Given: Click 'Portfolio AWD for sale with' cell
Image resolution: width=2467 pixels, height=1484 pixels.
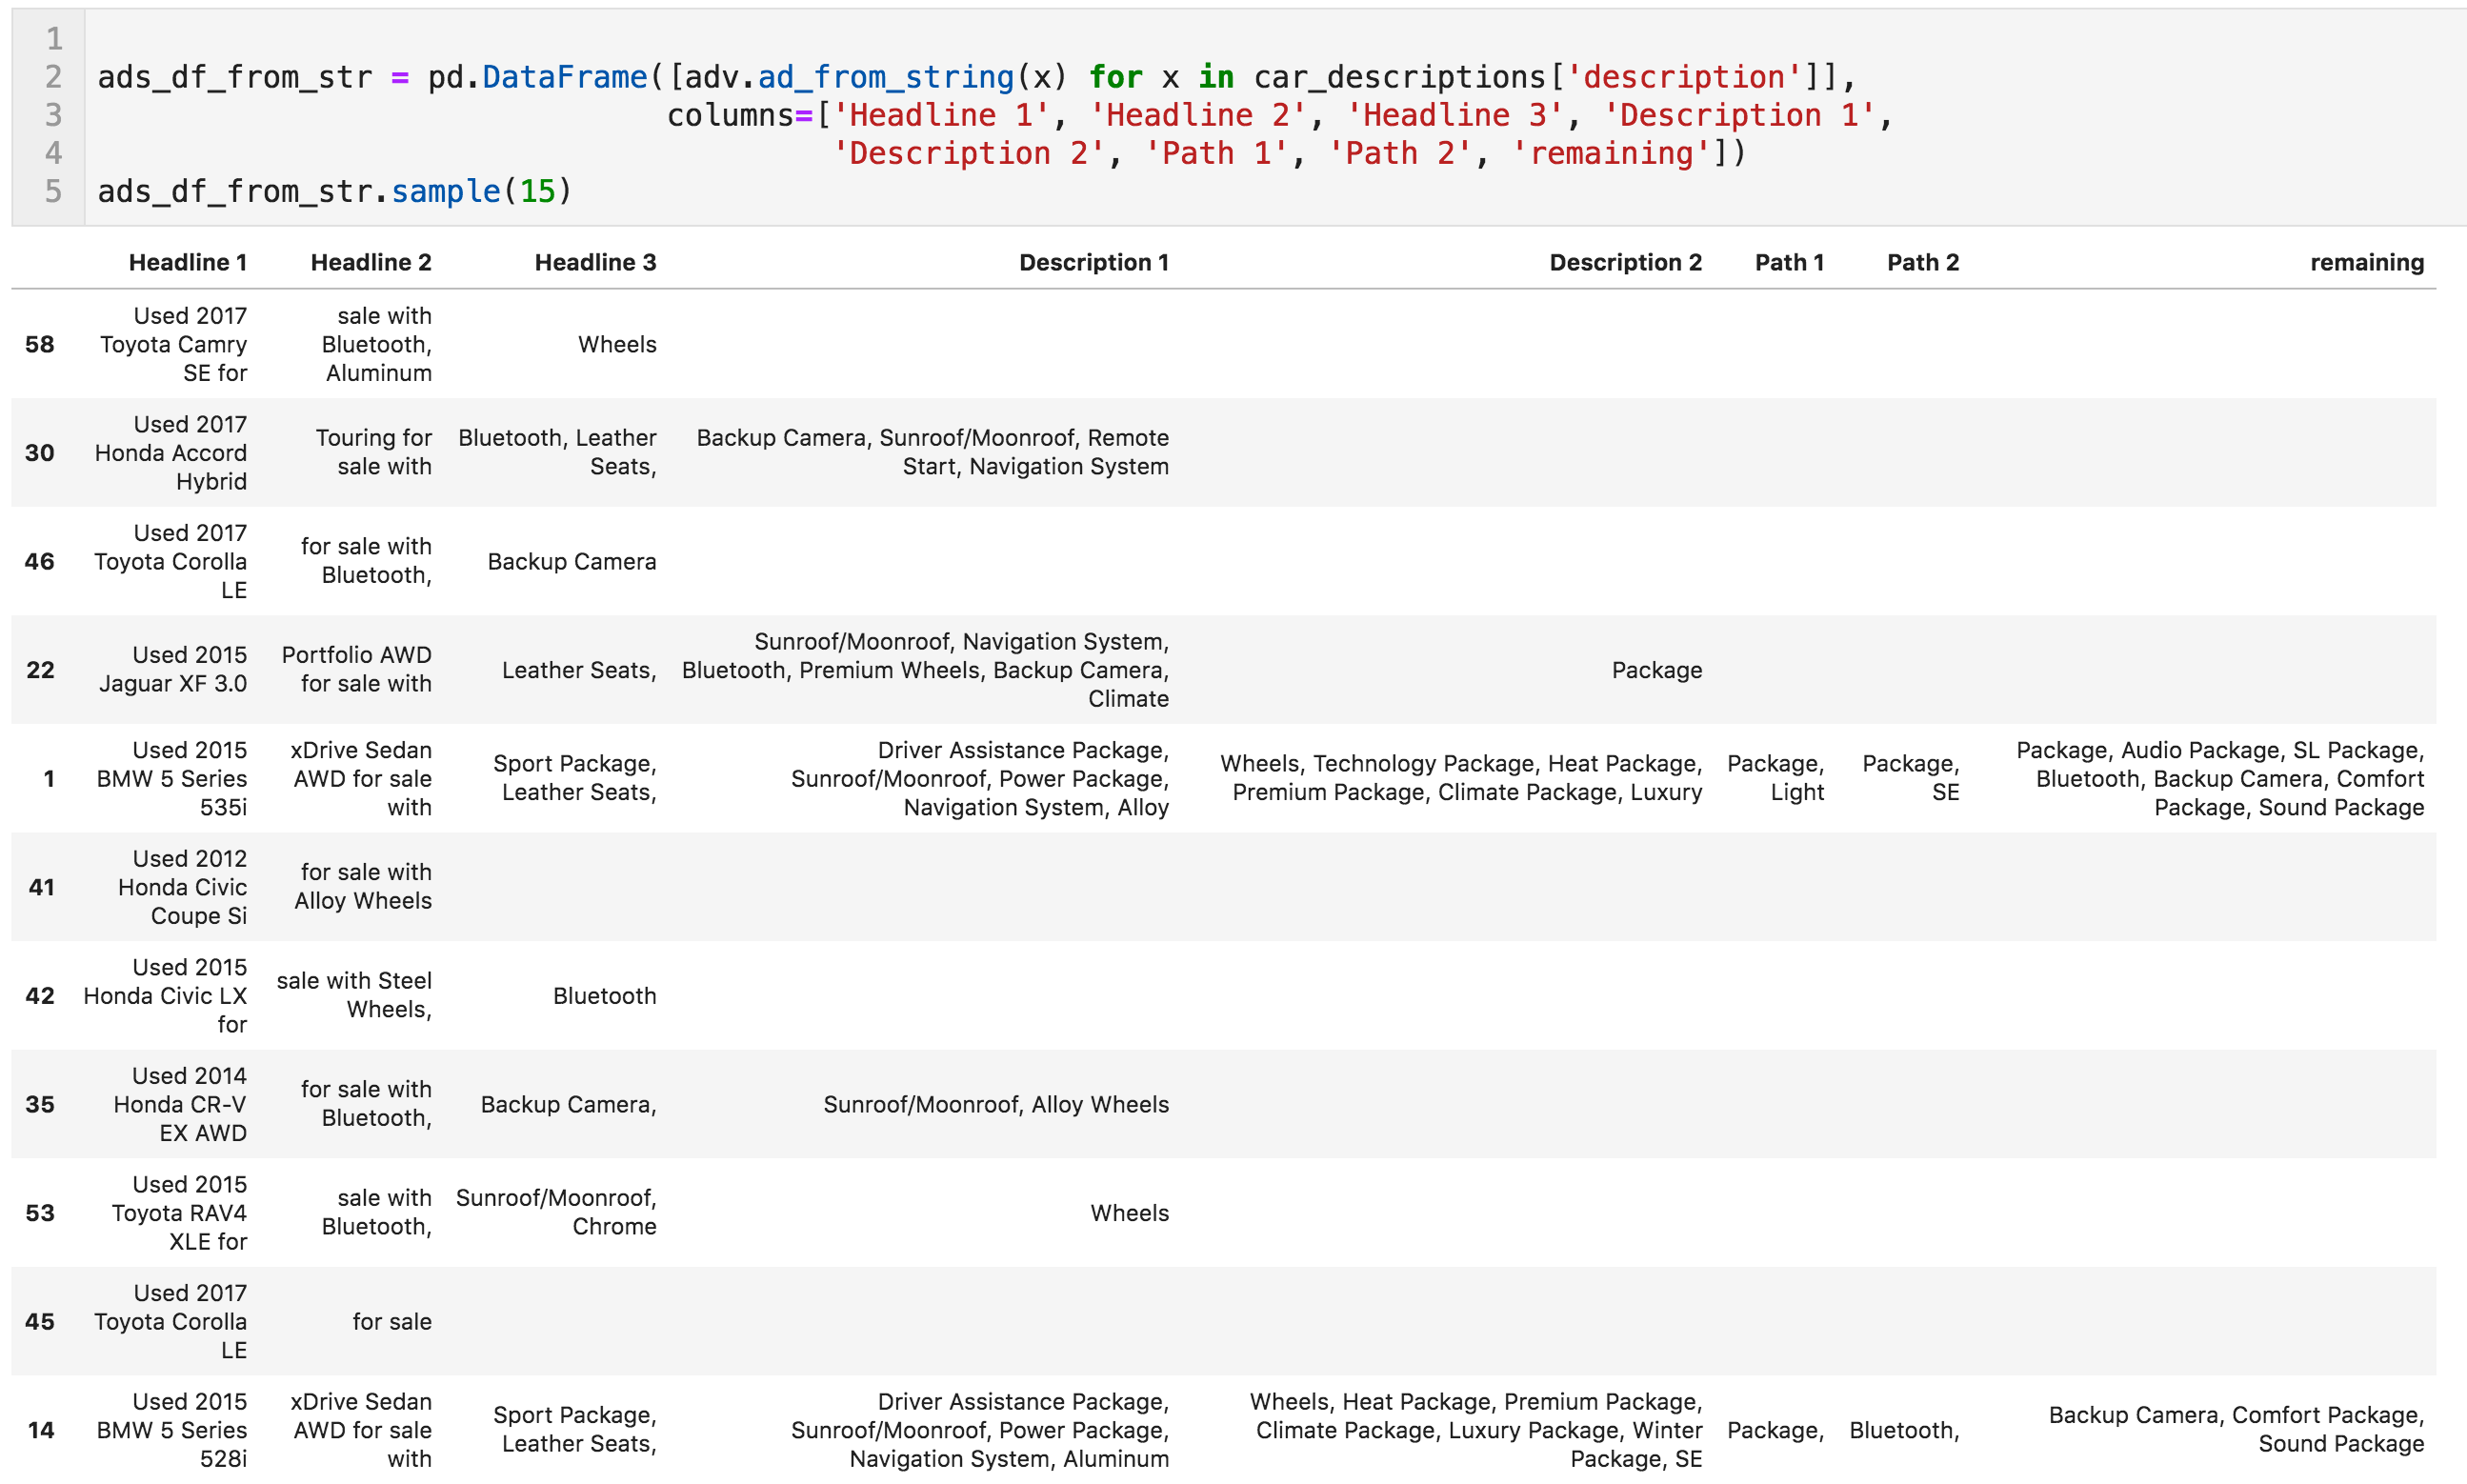Looking at the screenshot, I should click(x=356, y=669).
